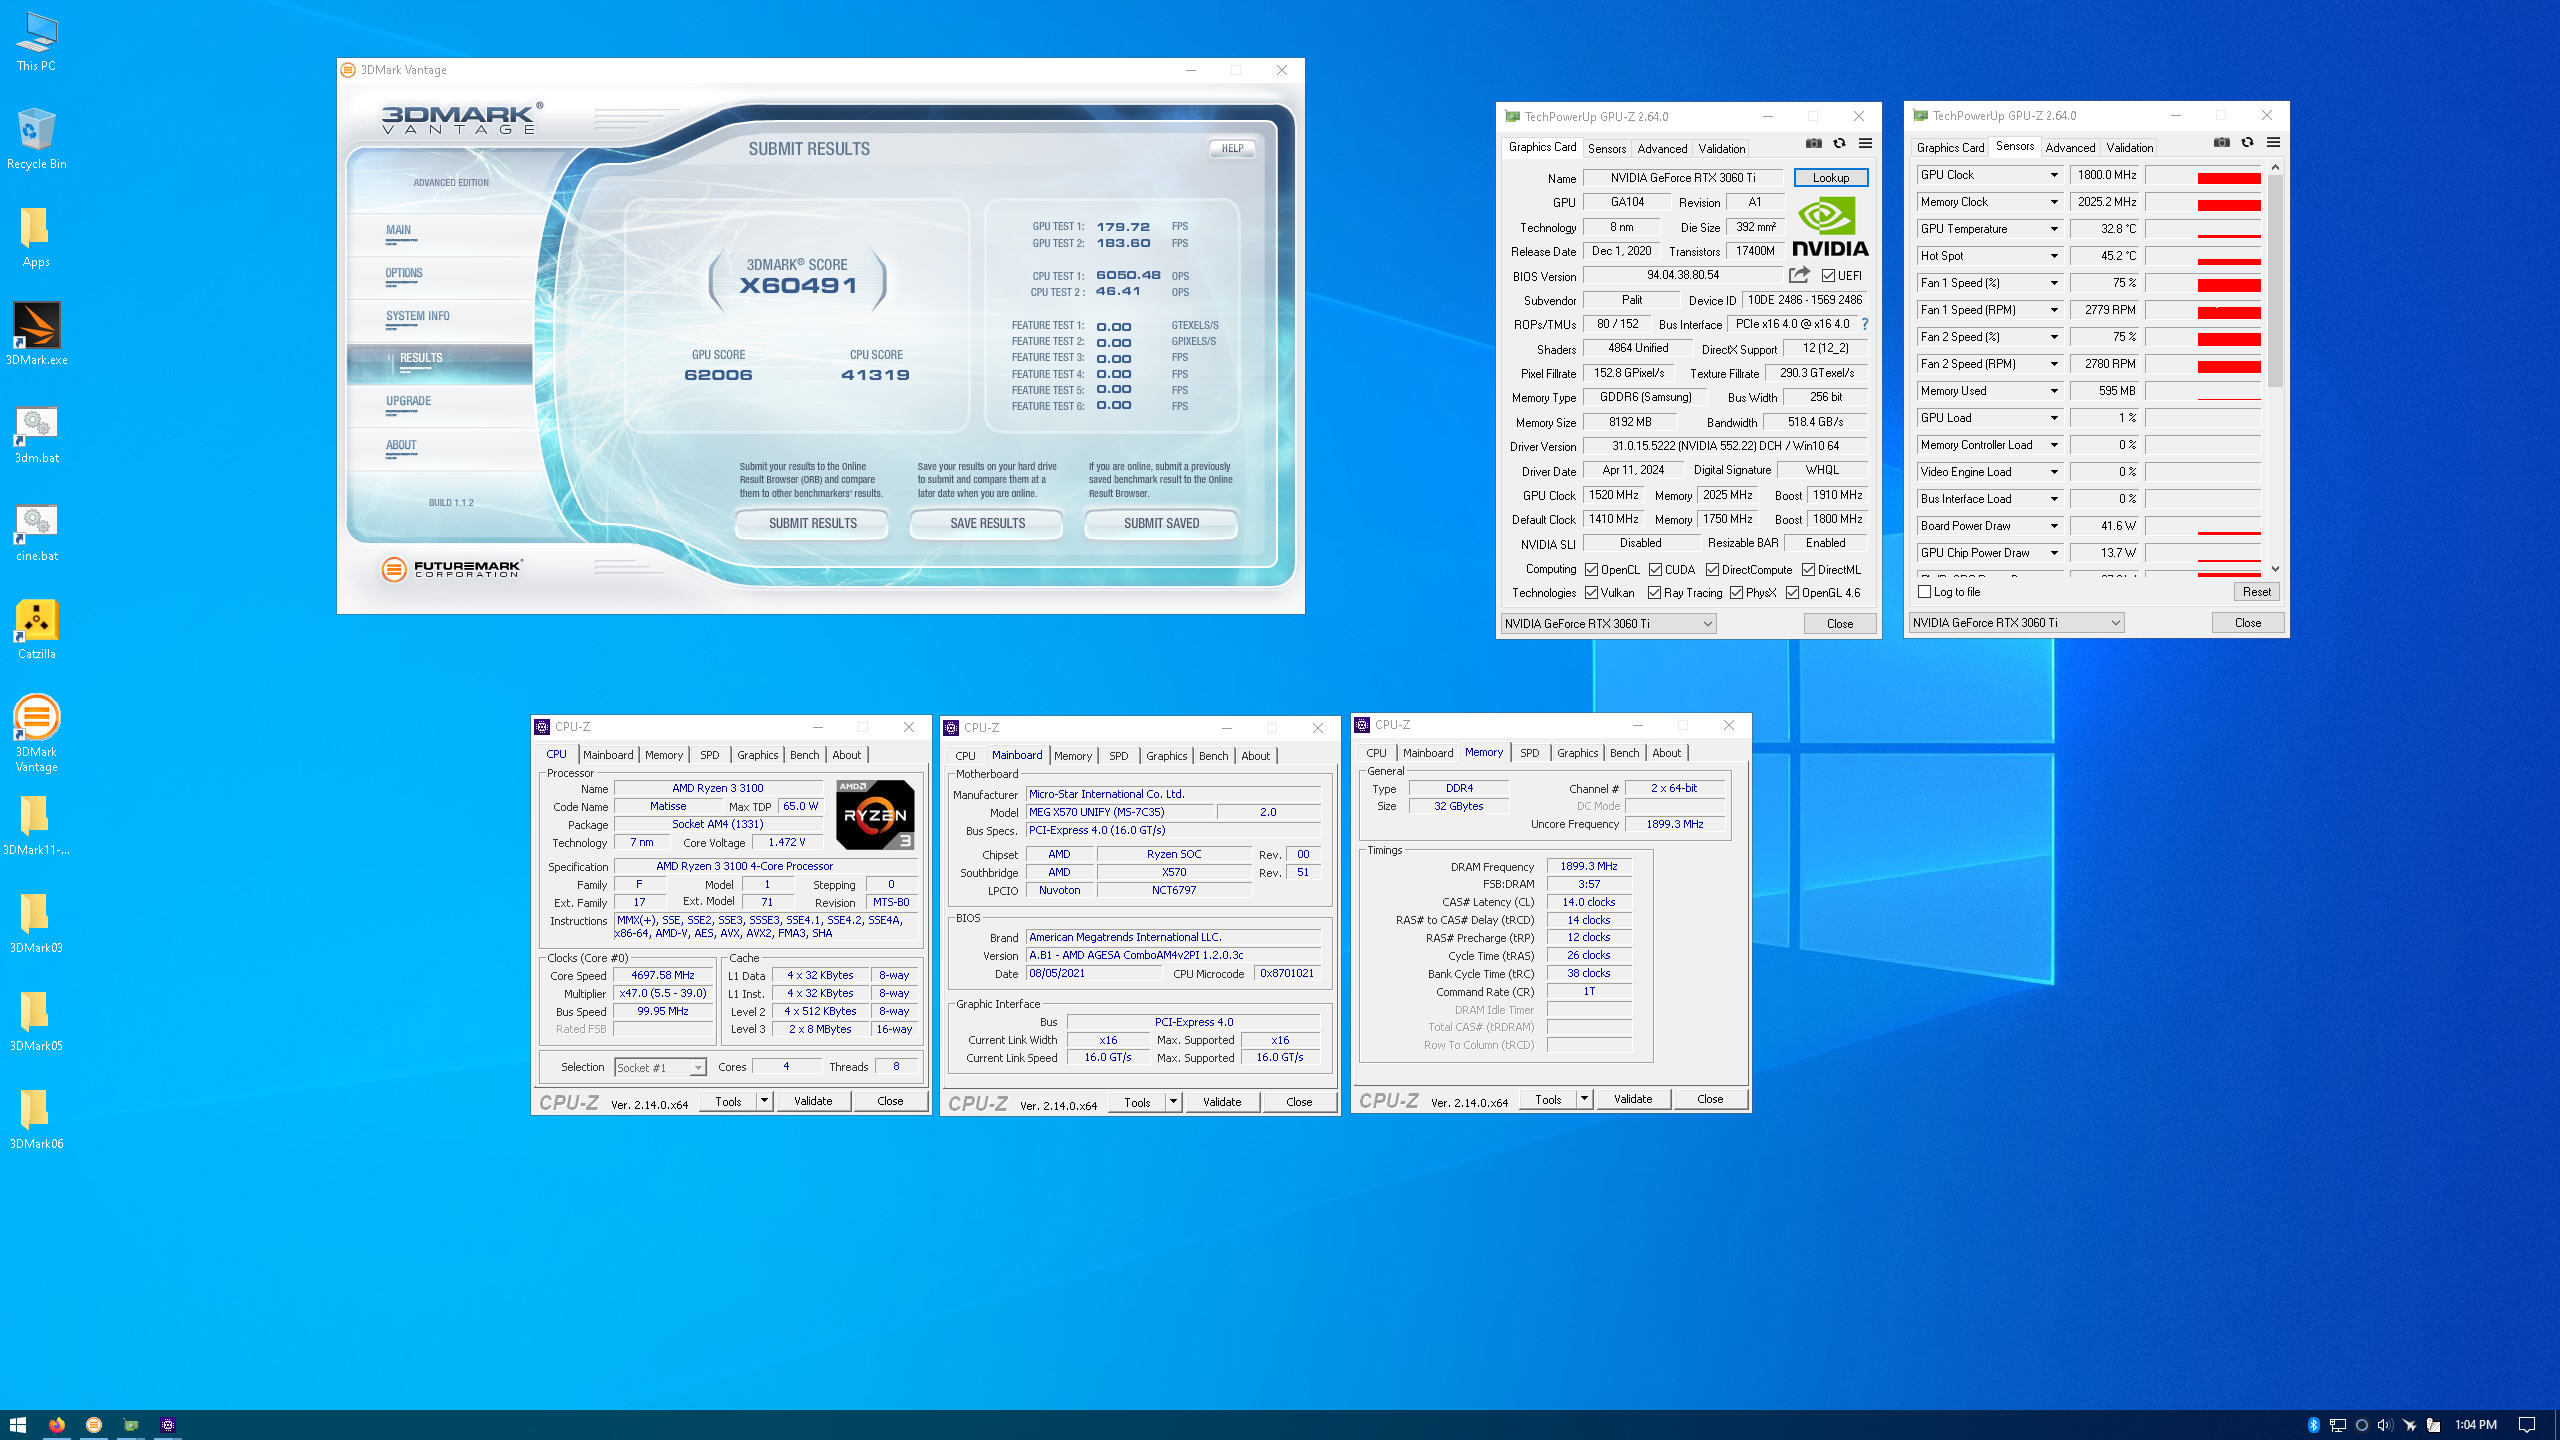Screen dimensions: 2560x1440
Task: Open hamburger menu in GPU-Z Graphics Card window
Action: pyautogui.click(x=1865, y=143)
